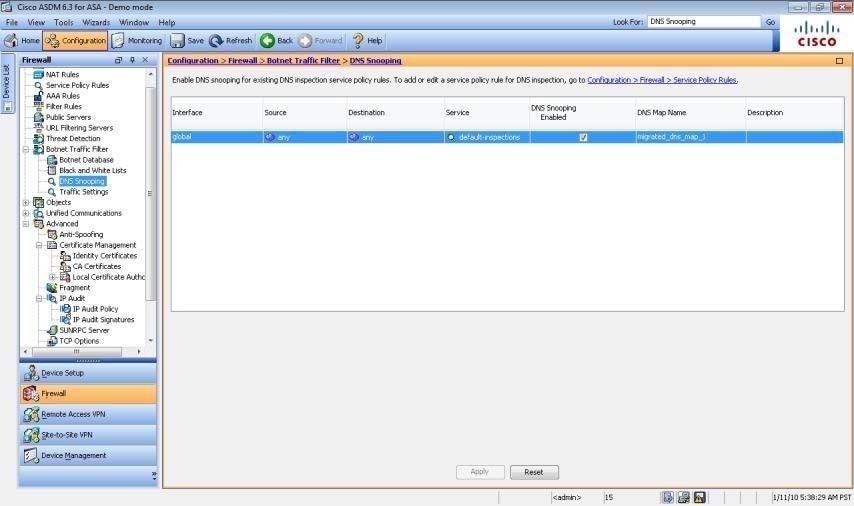Image resolution: width=854 pixels, height=506 pixels.
Task: Expand Local Certificate Authority node
Action: (x=52, y=277)
